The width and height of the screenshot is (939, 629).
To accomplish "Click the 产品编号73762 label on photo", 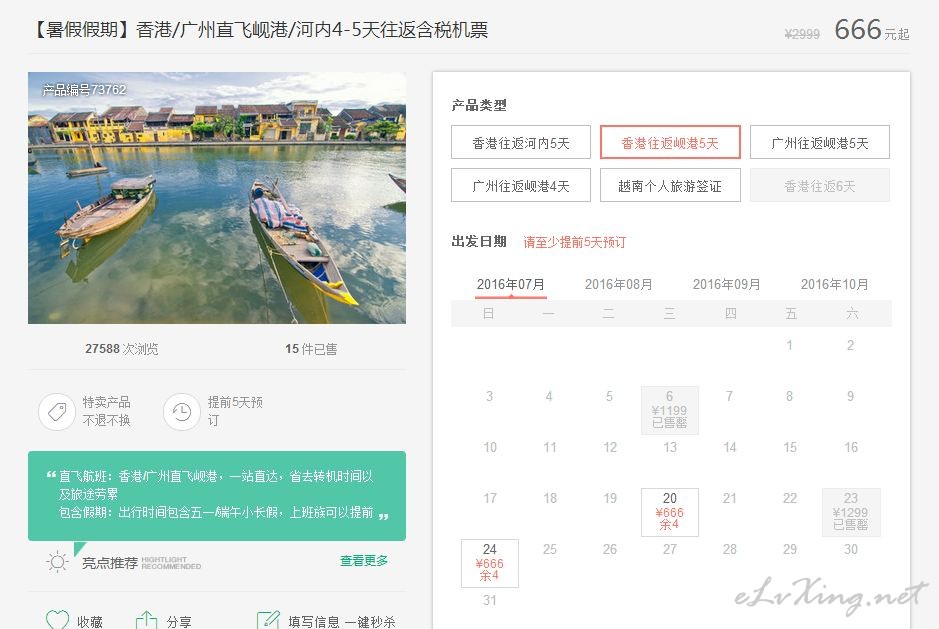I will click(84, 90).
